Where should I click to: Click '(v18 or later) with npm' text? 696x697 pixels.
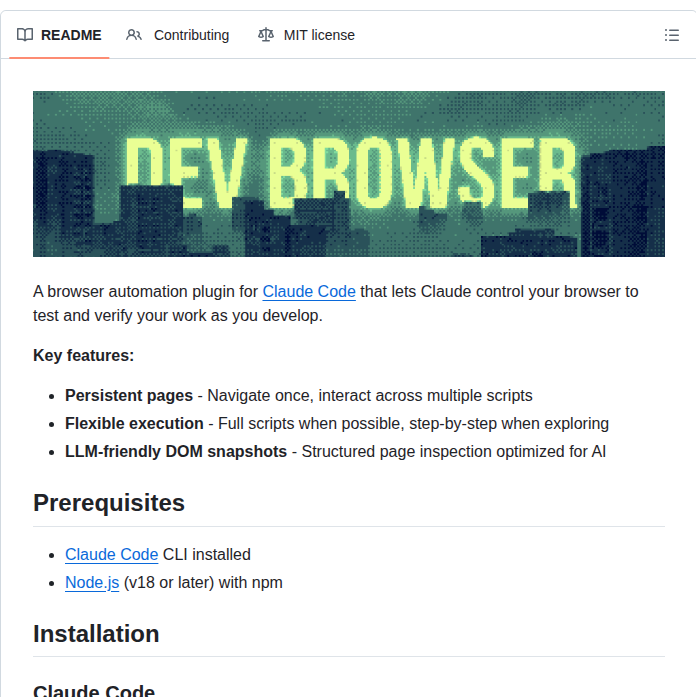tap(203, 582)
